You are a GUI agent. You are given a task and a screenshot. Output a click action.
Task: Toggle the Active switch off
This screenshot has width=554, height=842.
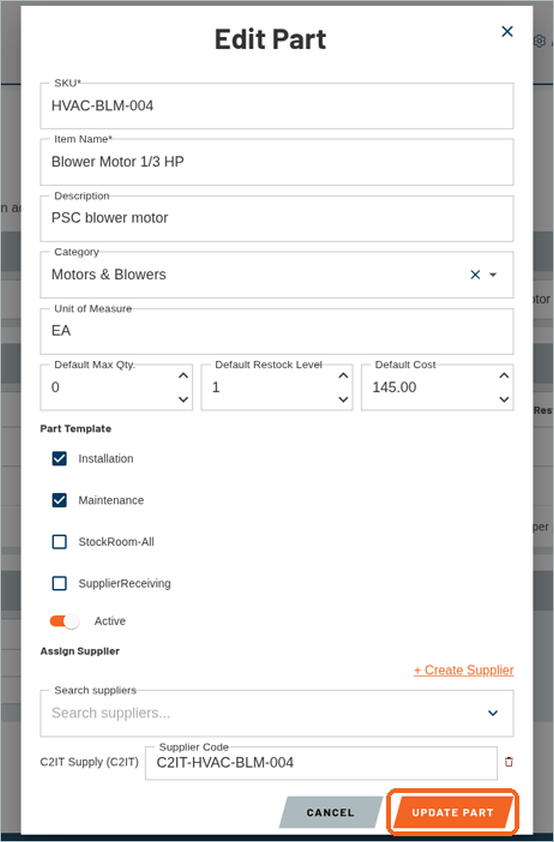pos(64,621)
